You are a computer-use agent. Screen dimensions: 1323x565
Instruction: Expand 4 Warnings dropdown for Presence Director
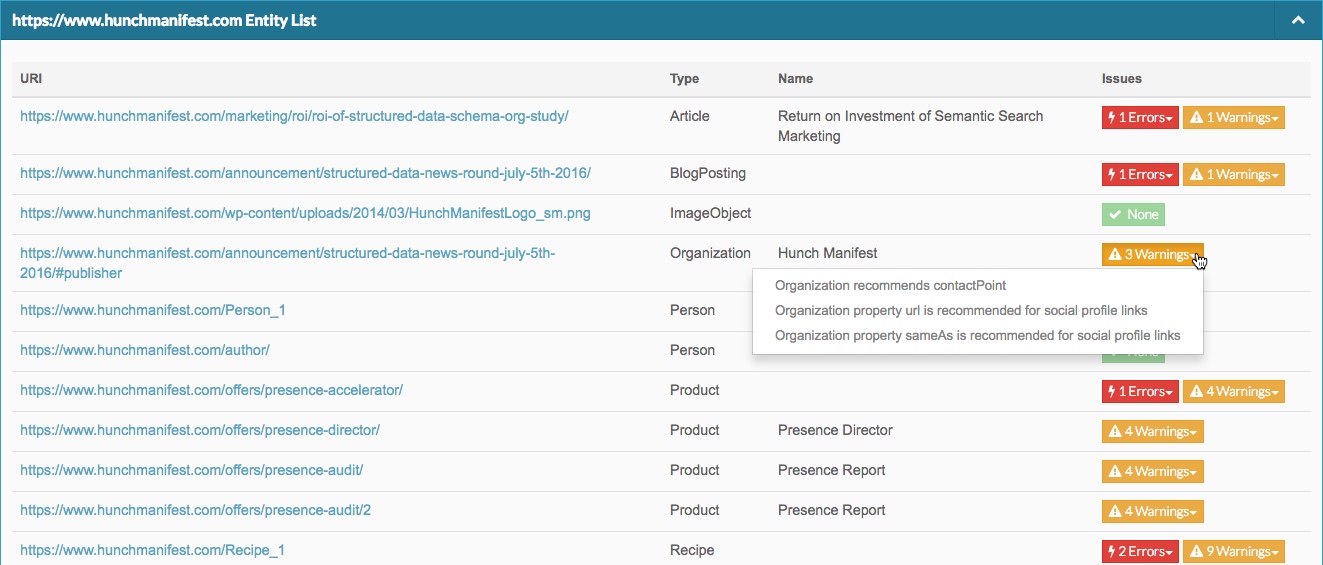pos(1152,432)
